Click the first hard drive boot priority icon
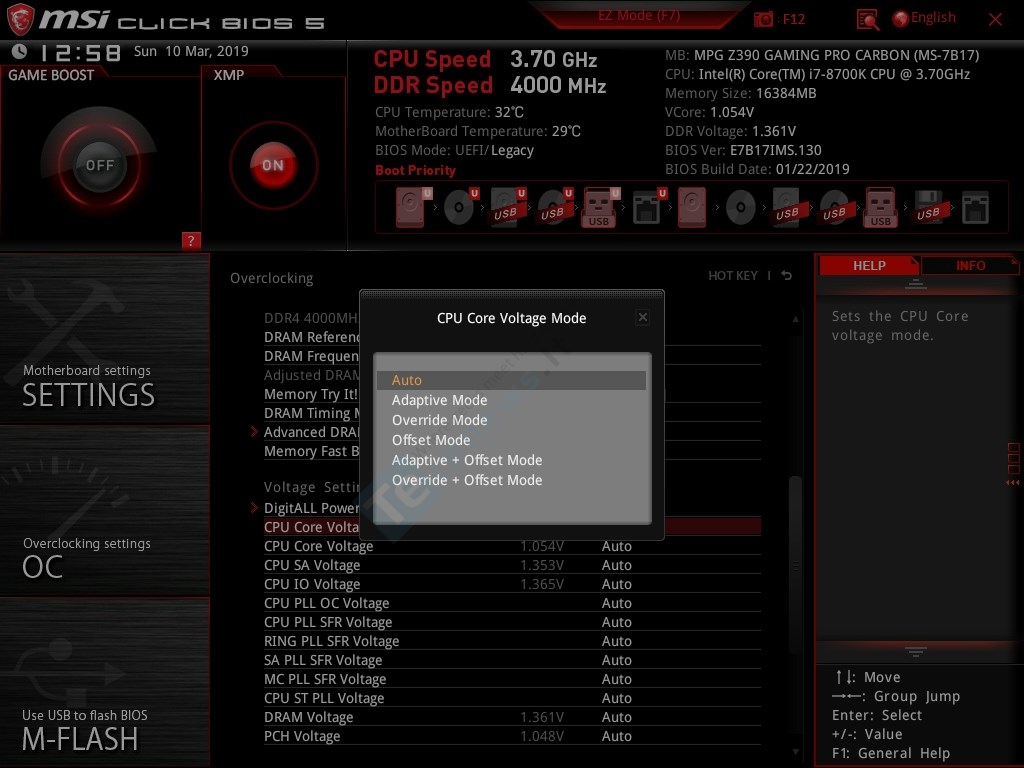 click(x=410, y=209)
